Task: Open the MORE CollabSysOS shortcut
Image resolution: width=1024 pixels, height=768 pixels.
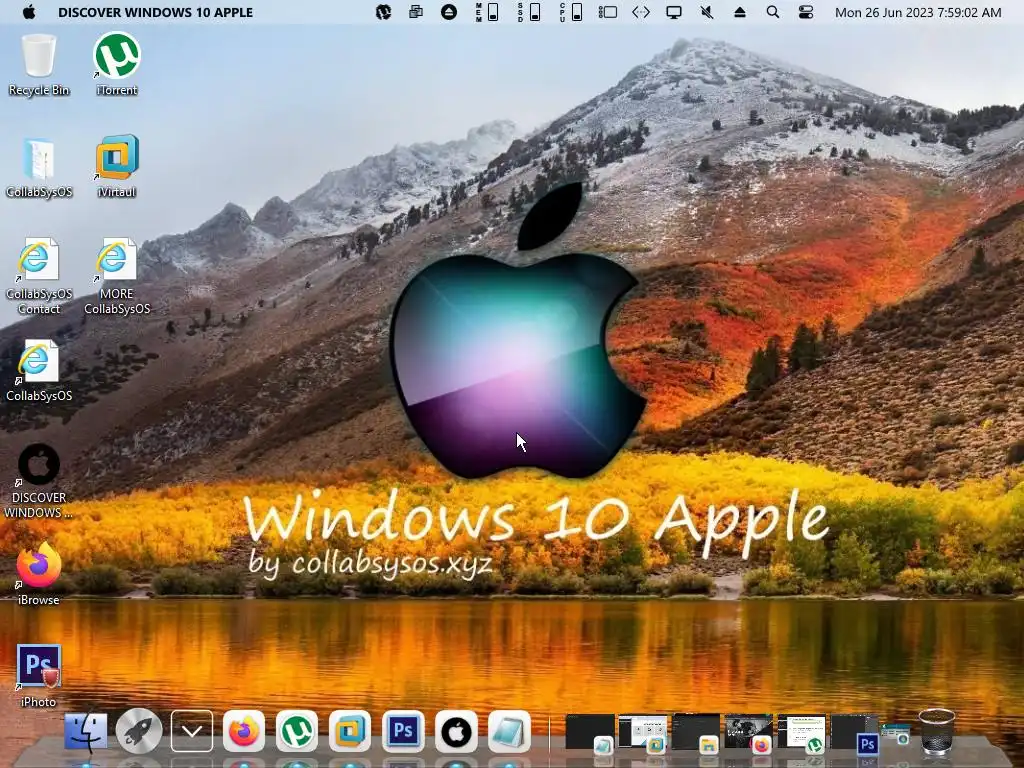Action: click(x=117, y=276)
